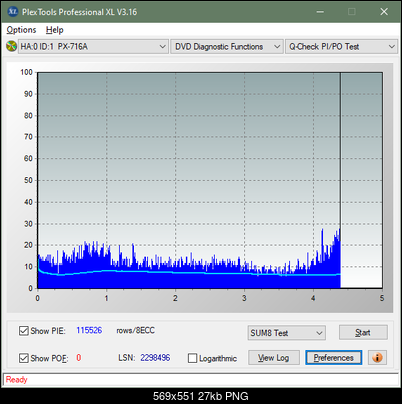Click the Ready status bar text
Image resolution: width=402 pixels, height=404 pixels.
[16, 379]
